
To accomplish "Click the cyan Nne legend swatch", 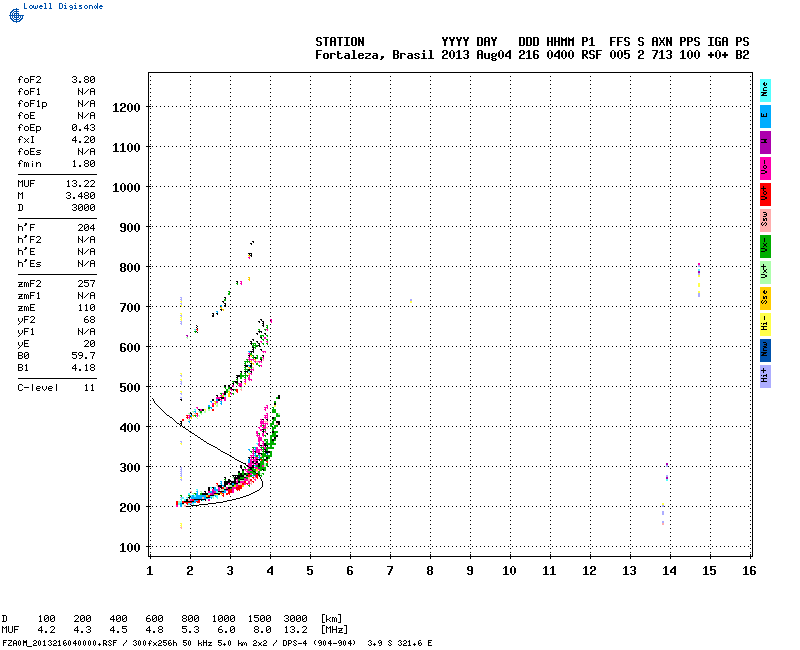I will pos(765,90).
